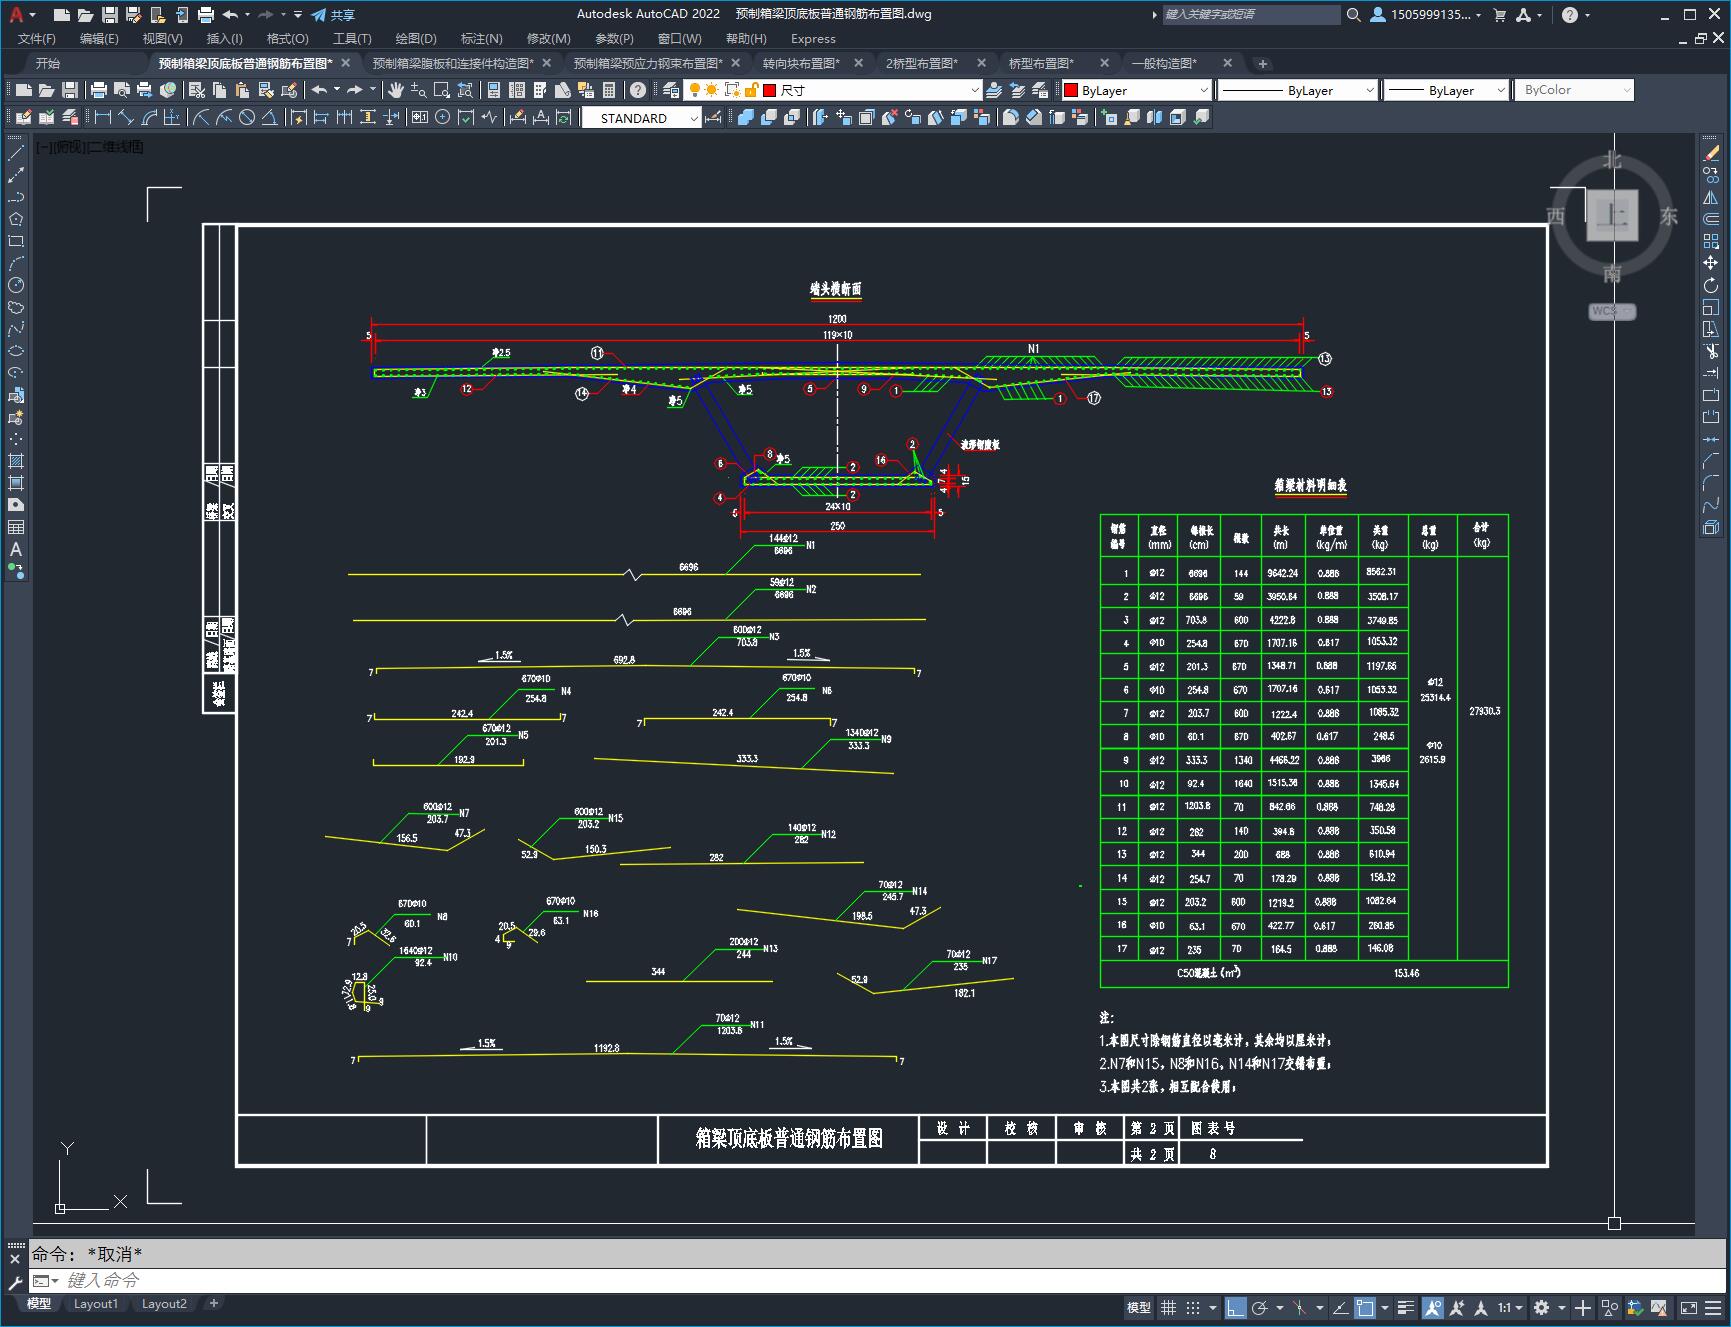This screenshot has height=1327, width=1731.
Task: Toggle ortho mode in status bar
Action: (1236, 1307)
